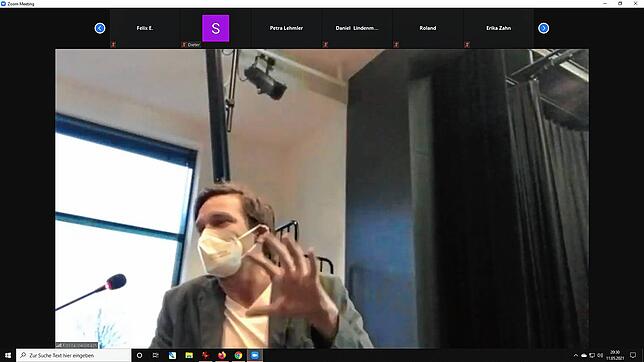Image resolution: width=644 pixels, height=362 pixels.
Task: Select Erika Zahn participant tile
Action: [x=498, y=28]
